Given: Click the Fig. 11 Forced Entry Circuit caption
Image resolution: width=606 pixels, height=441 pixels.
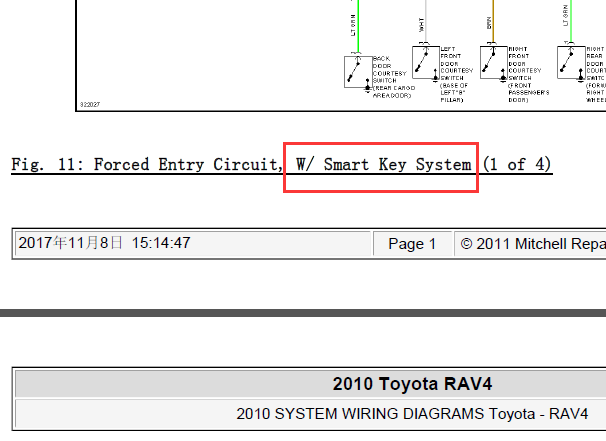Looking at the screenshot, I should pyautogui.click(x=282, y=165).
